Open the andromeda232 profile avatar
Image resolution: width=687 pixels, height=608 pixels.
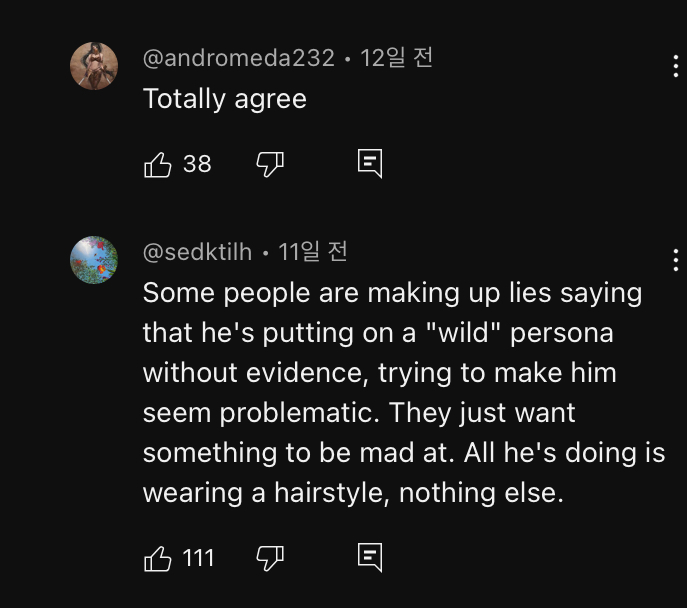[x=94, y=66]
